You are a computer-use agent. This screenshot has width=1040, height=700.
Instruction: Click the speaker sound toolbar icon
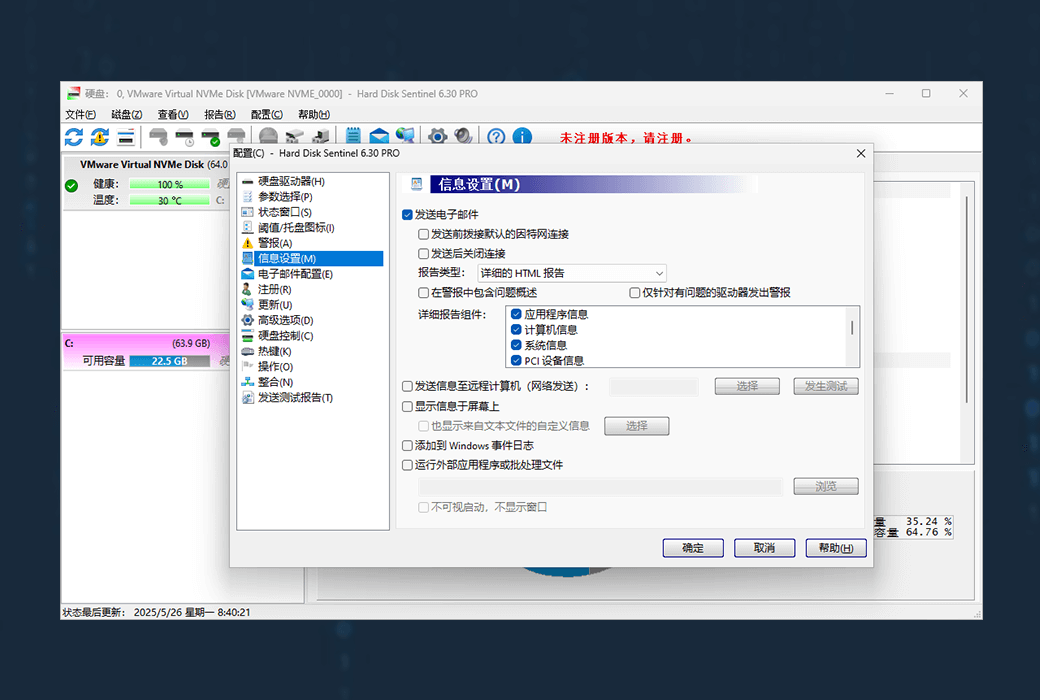click(463, 136)
